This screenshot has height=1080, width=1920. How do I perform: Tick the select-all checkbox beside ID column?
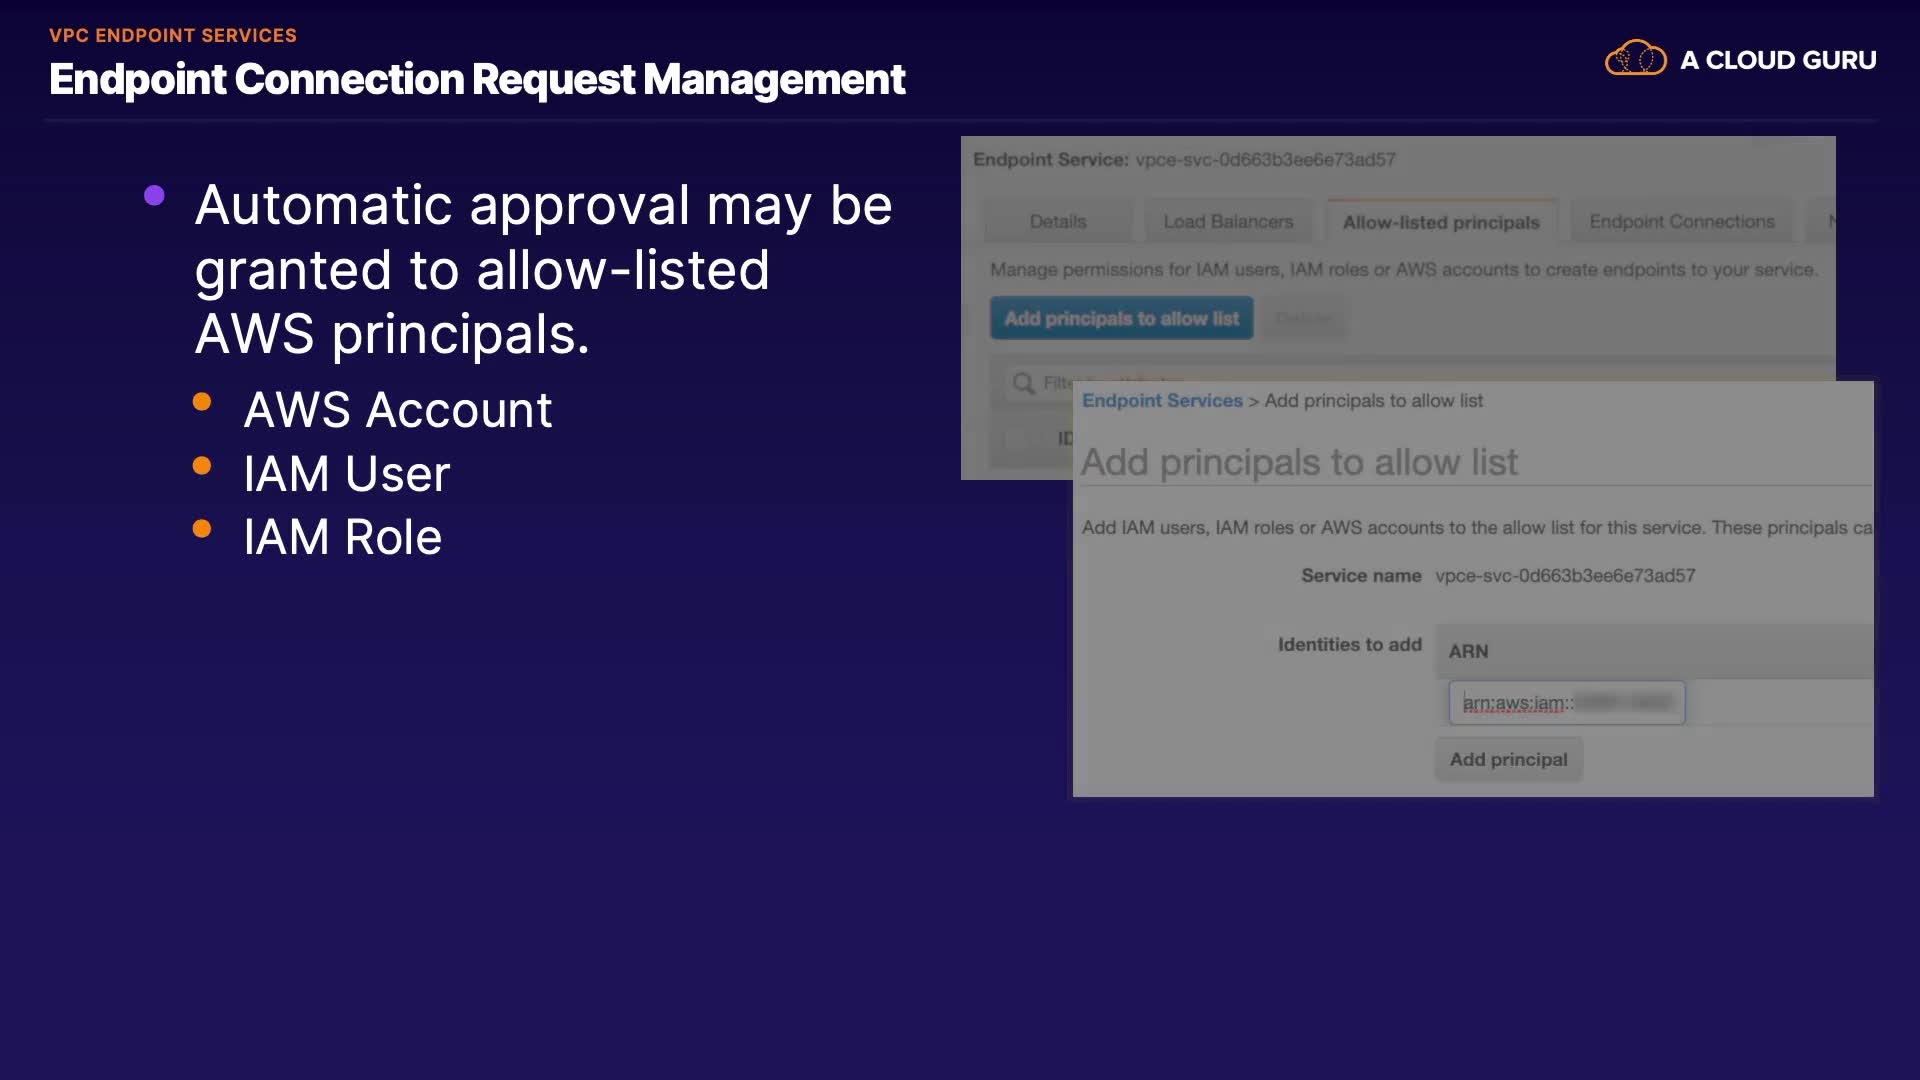(1018, 438)
